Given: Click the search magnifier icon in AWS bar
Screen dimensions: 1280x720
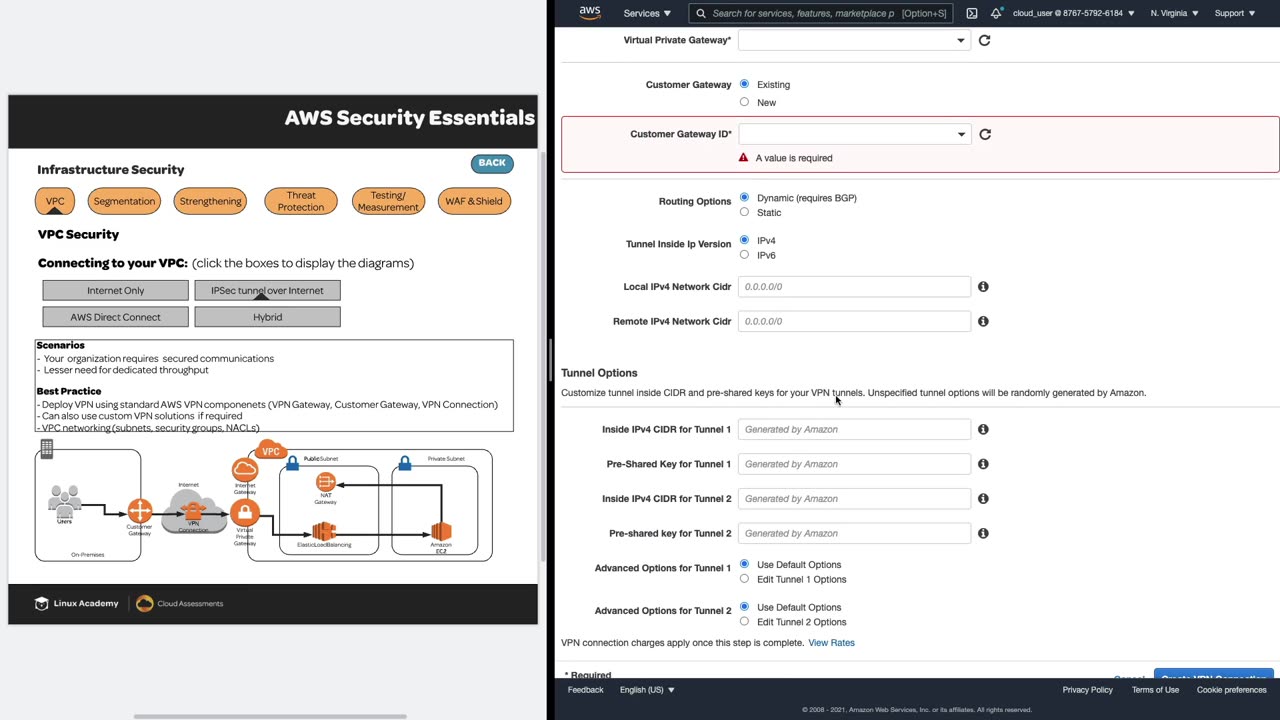Looking at the screenshot, I should click(x=702, y=13).
